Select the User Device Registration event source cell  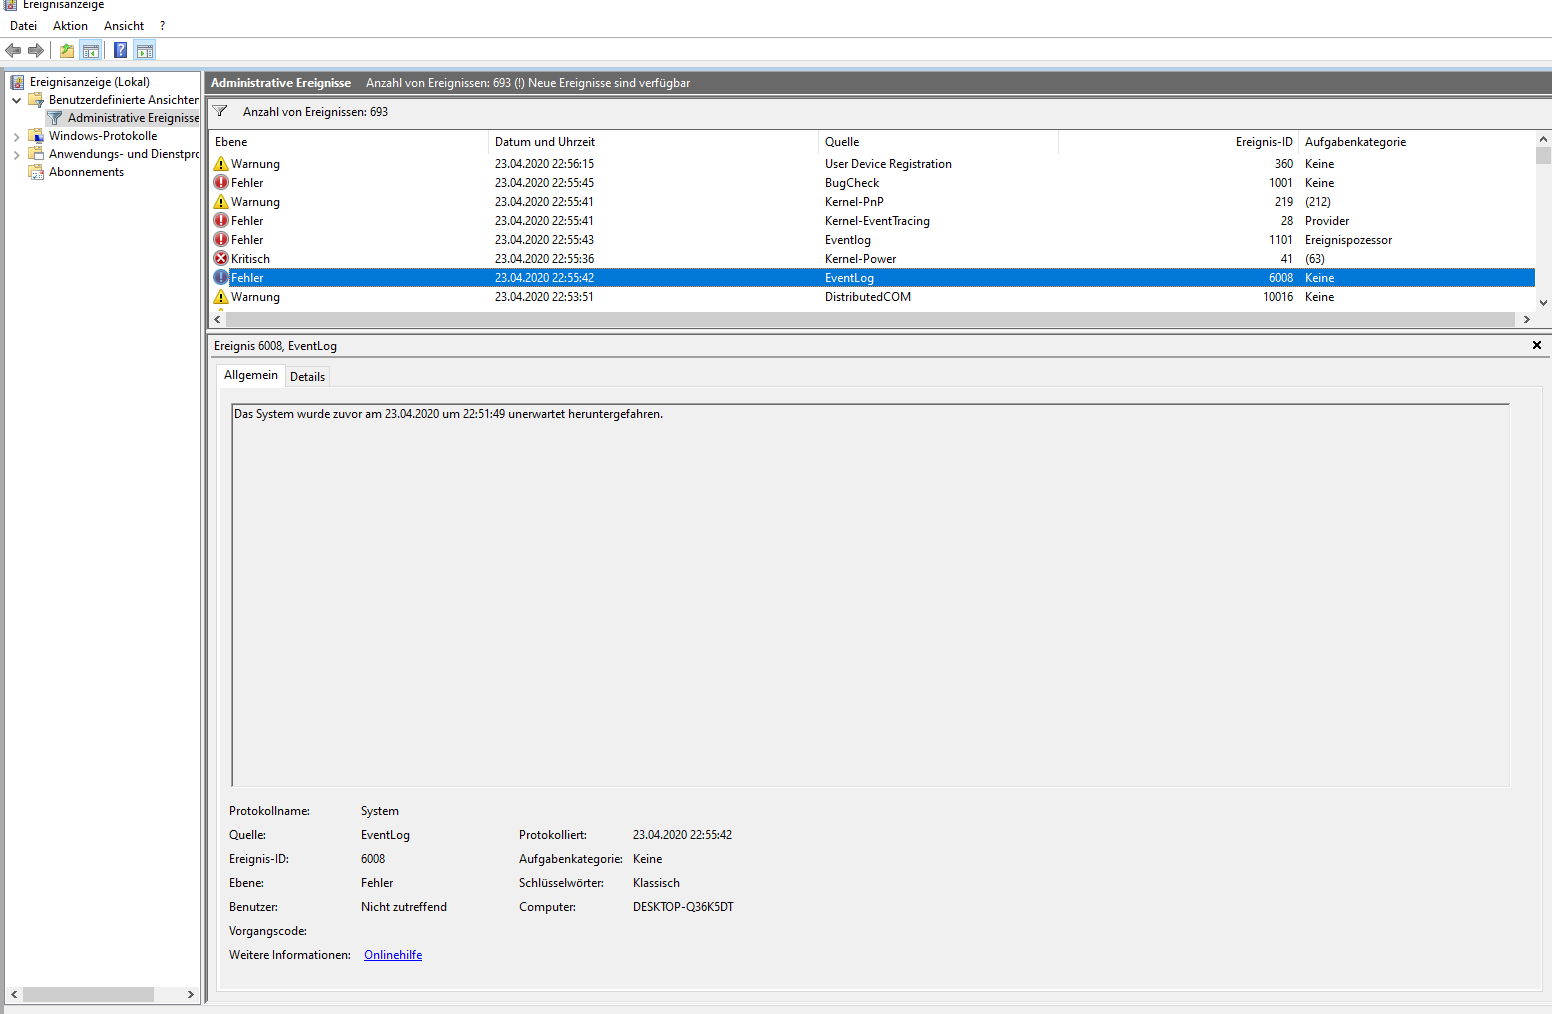pyautogui.click(x=888, y=164)
